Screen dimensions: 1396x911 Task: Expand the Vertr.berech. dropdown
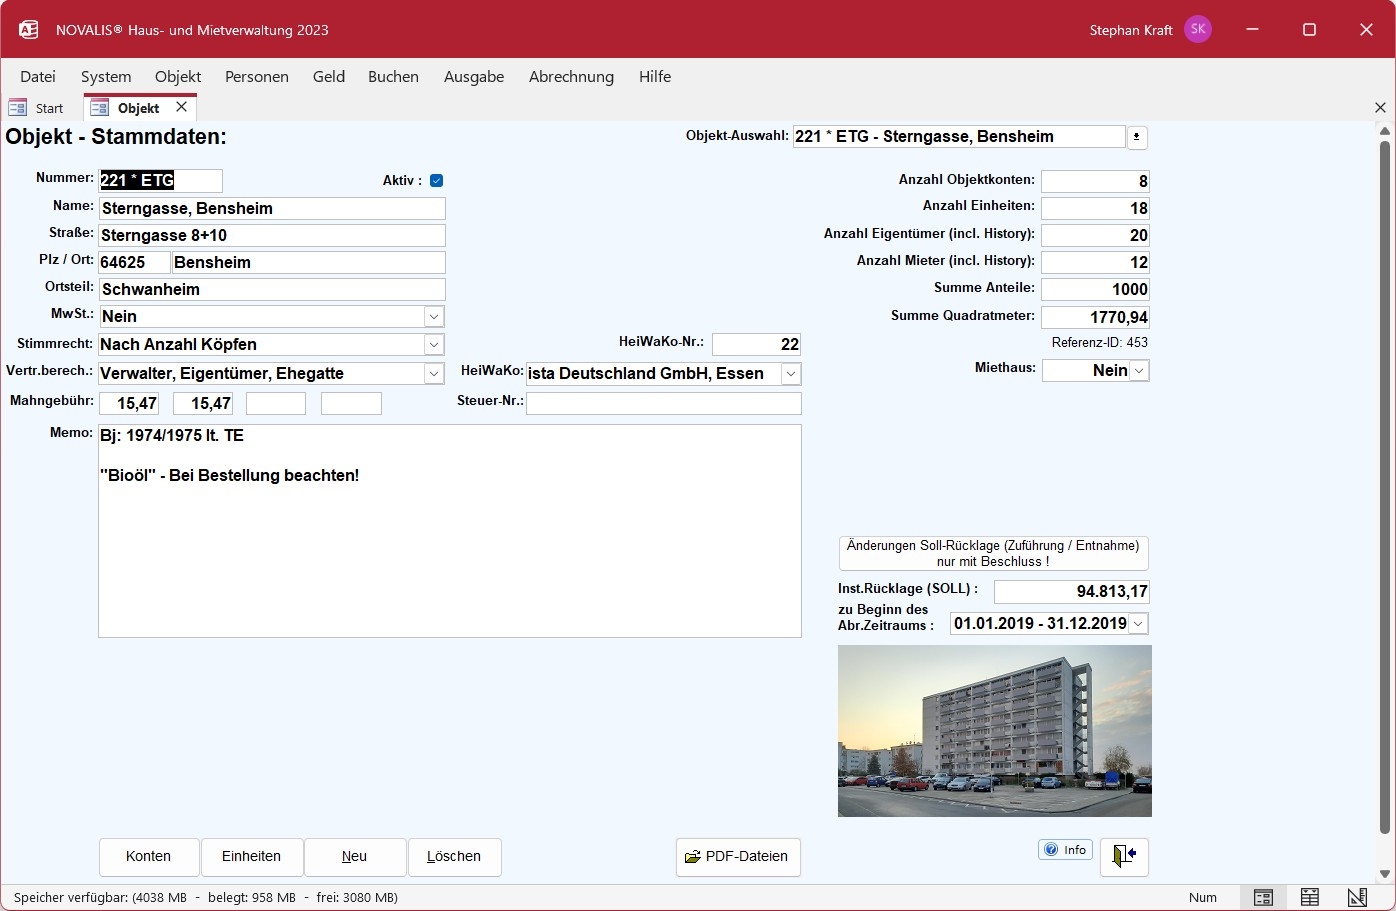(x=434, y=374)
